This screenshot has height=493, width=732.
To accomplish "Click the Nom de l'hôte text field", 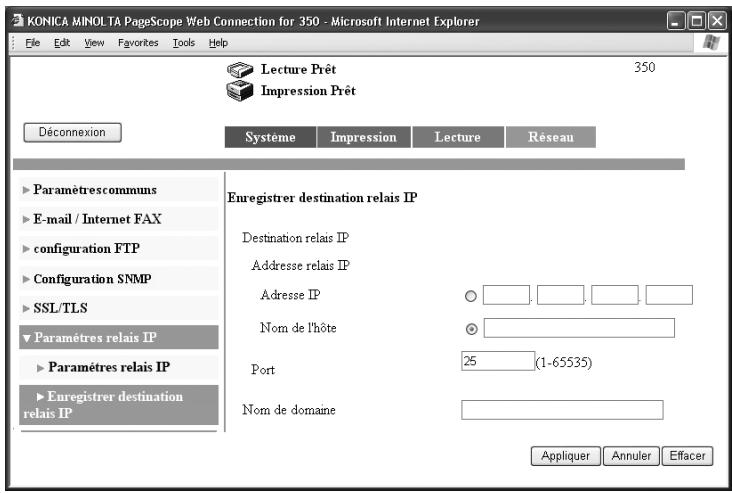I will point(579,328).
